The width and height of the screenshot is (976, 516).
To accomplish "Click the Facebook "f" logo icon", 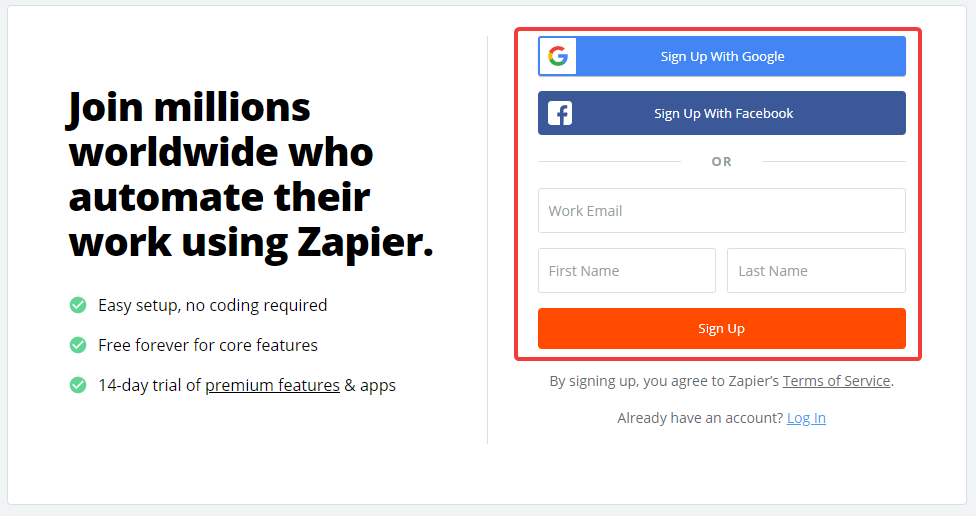I will pyautogui.click(x=560, y=113).
